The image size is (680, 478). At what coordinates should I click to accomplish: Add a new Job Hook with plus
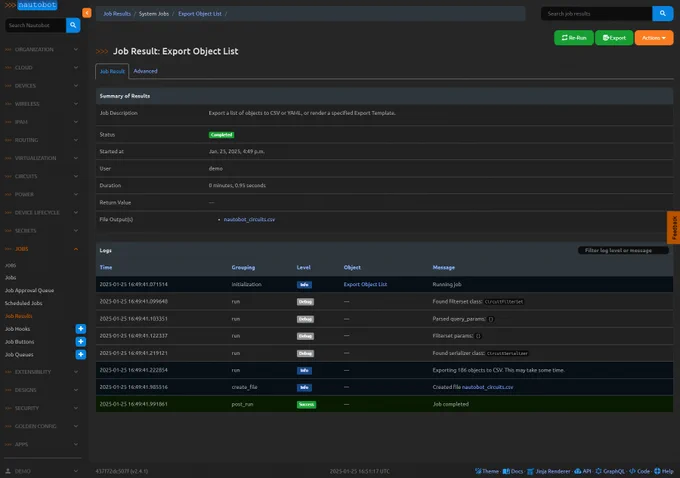[x=81, y=329]
